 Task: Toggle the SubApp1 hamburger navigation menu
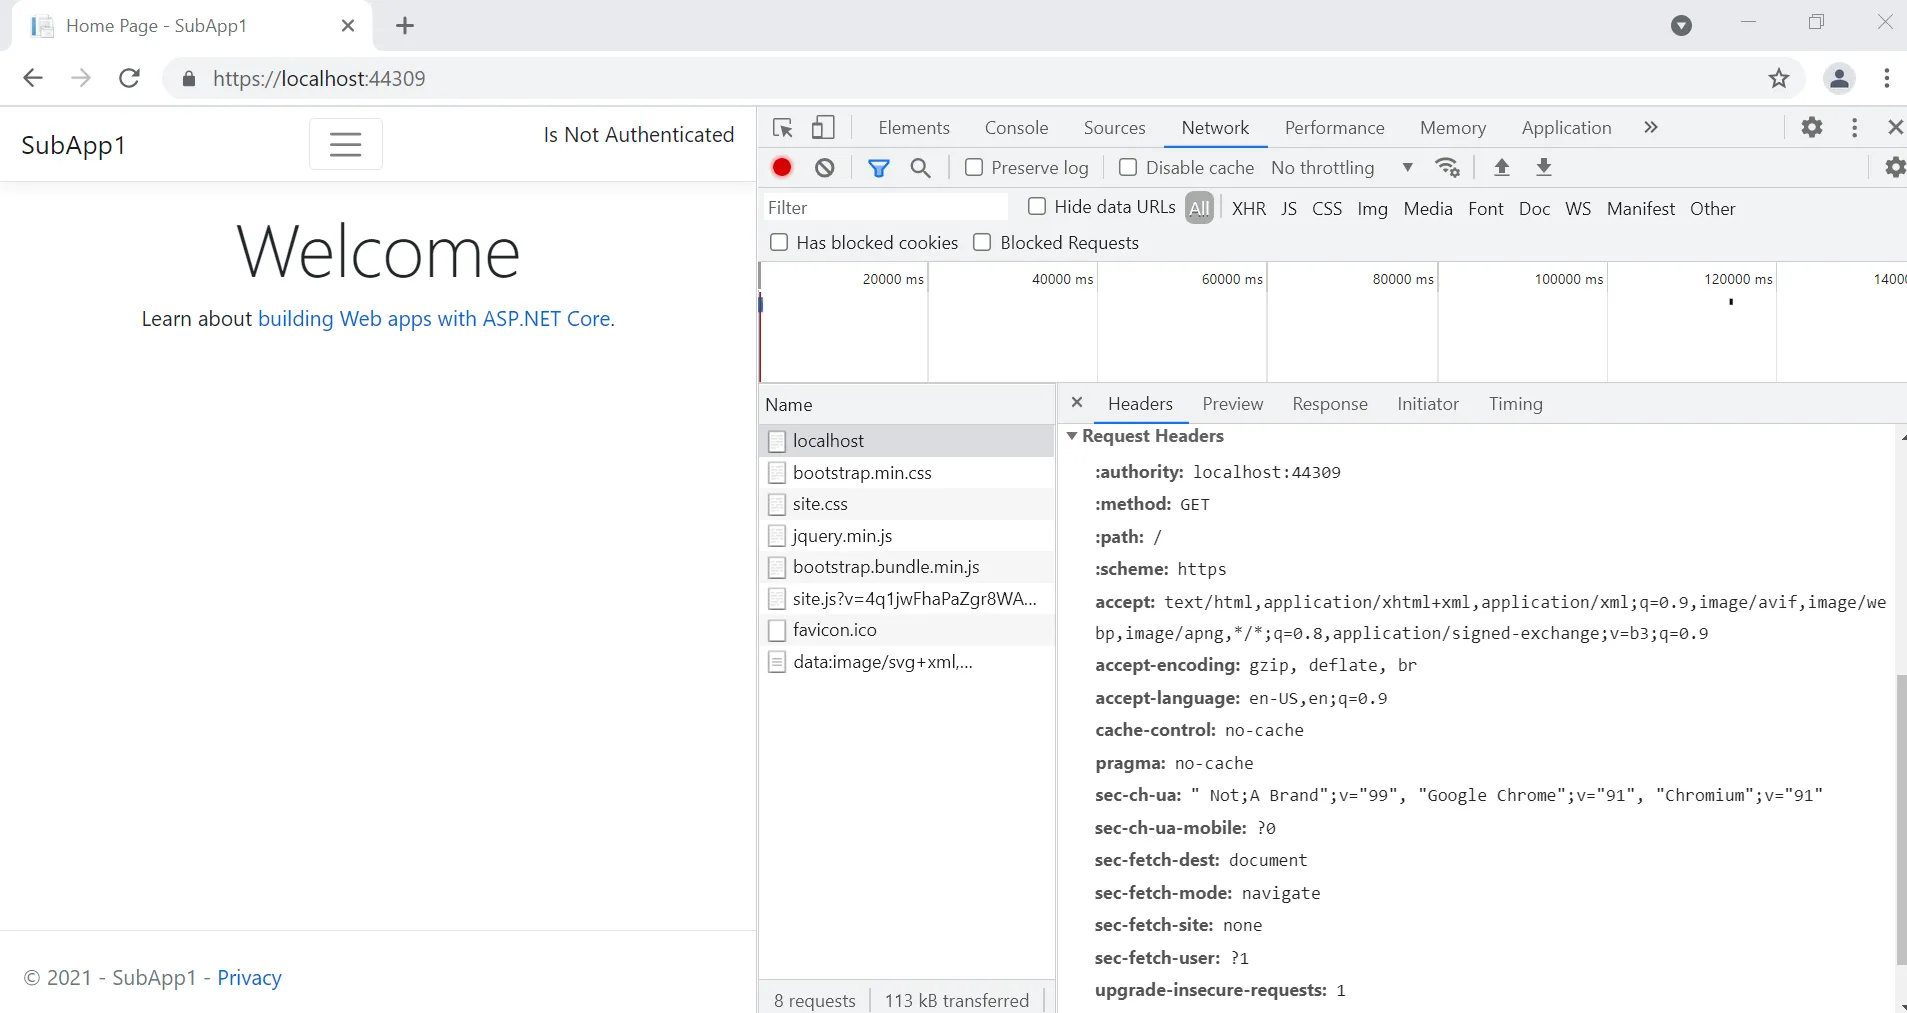346,144
